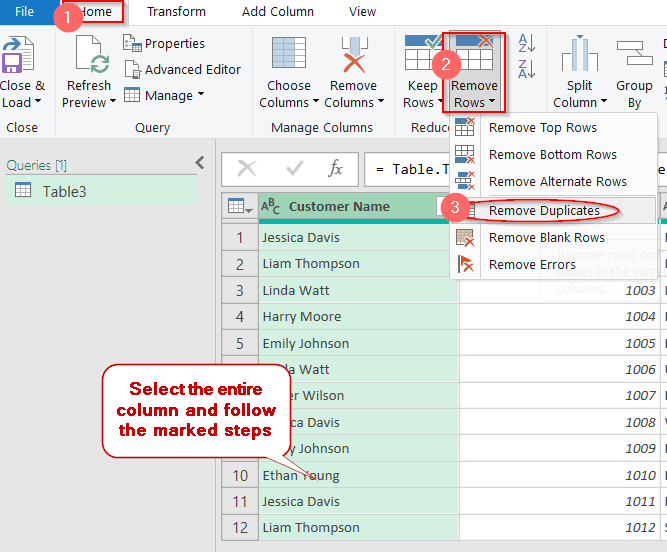Select row number 1 header
This screenshot has height=552, width=667.
click(240, 237)
